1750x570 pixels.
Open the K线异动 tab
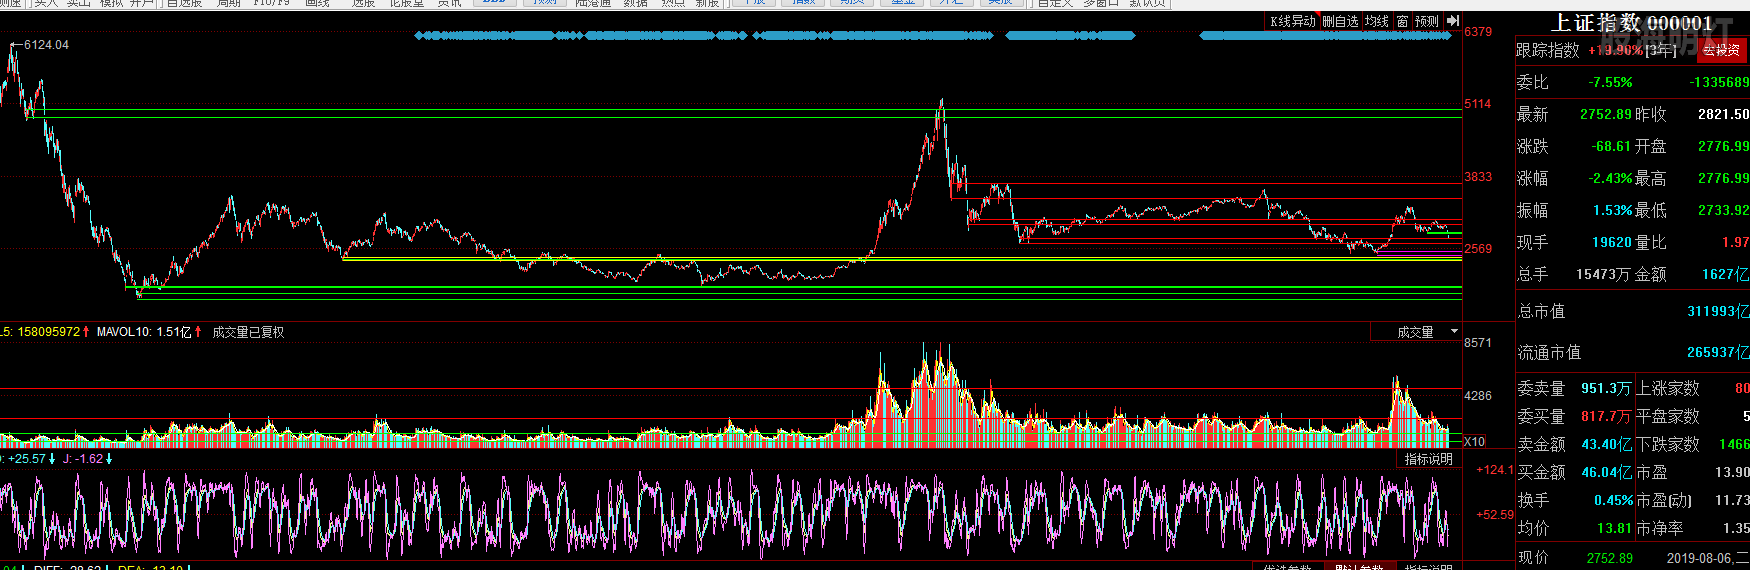(1293, 21)
